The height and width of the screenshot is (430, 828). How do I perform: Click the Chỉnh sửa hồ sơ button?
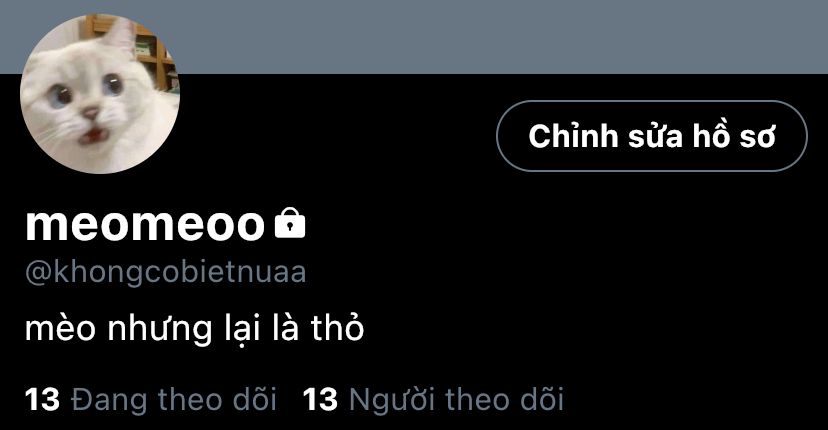(x=652, y=136)
